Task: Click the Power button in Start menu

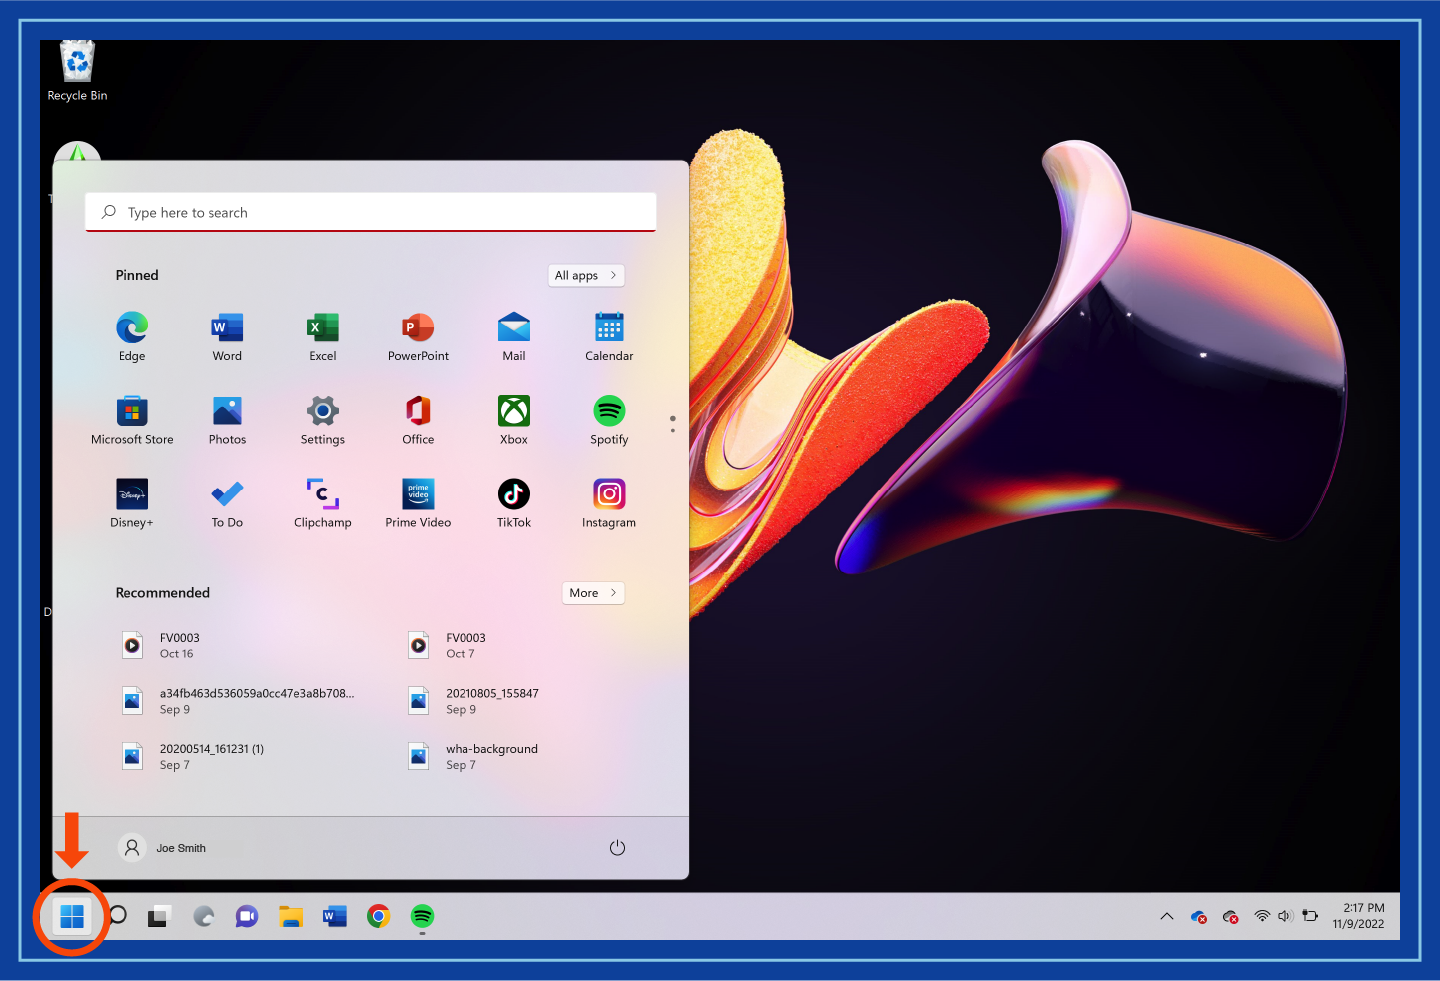Action: coord(617,848)
